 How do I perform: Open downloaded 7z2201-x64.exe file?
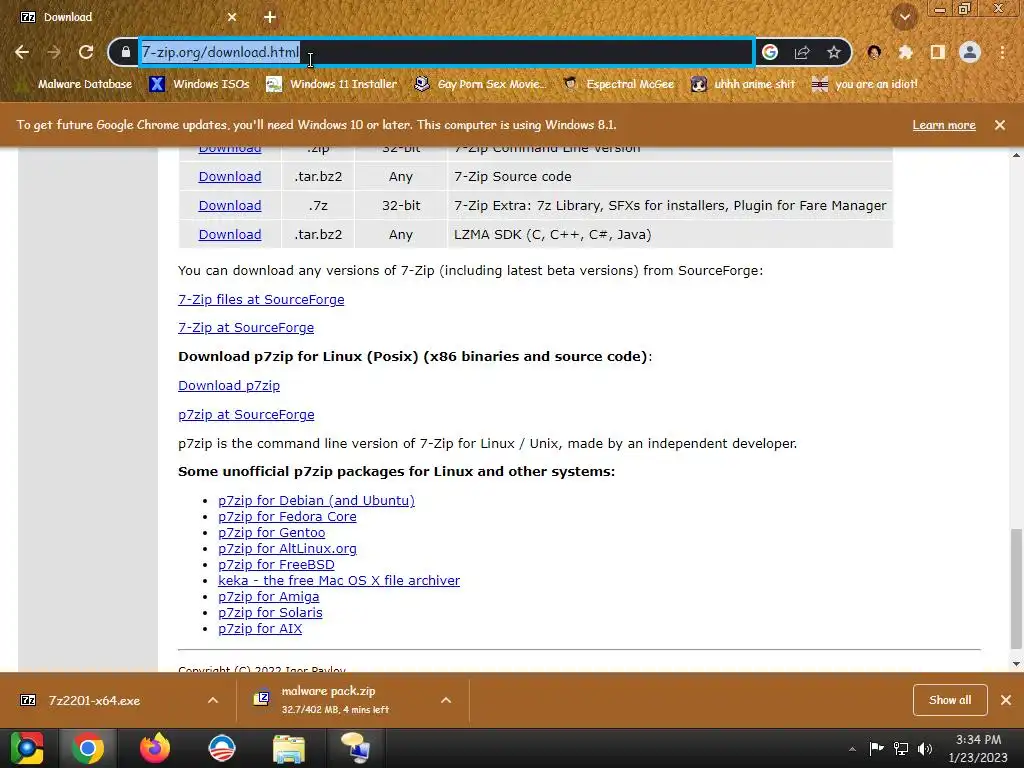coord(95,700)
